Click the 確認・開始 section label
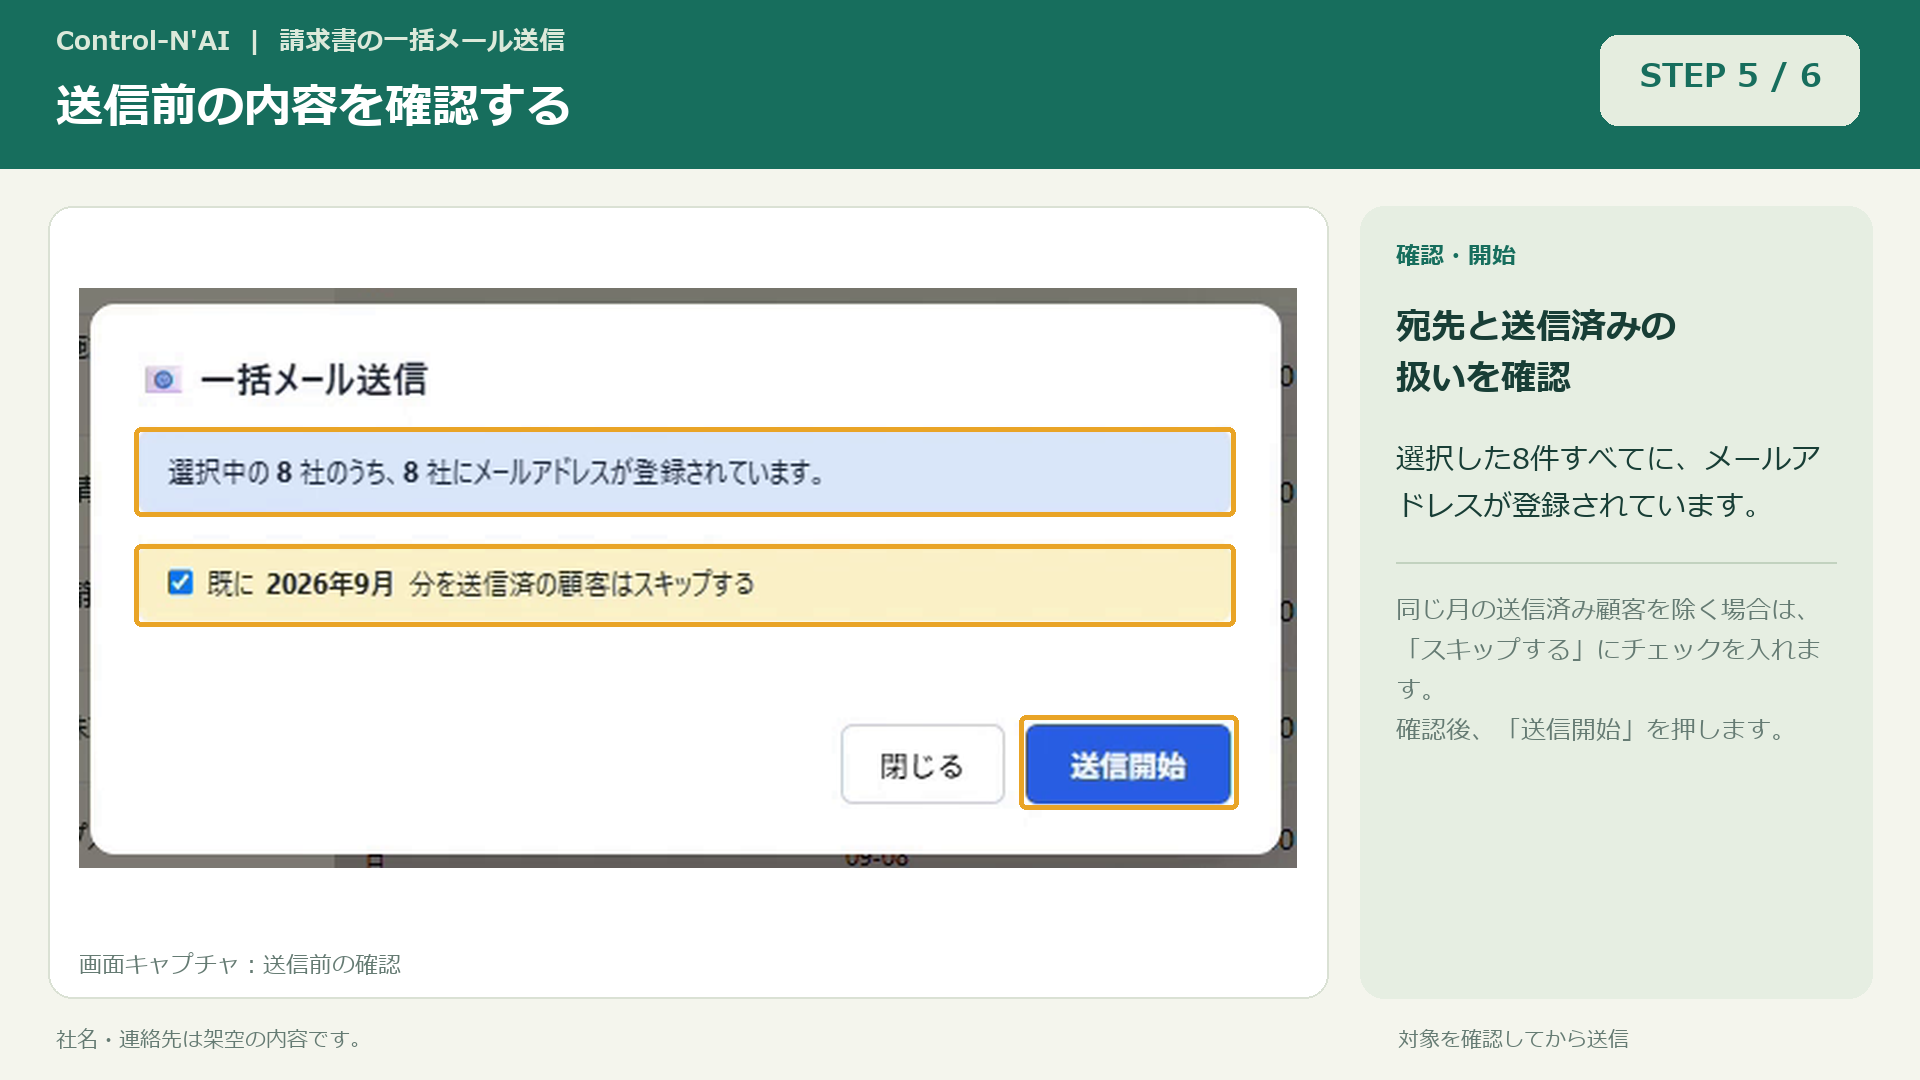 [x=1455, y=256]
